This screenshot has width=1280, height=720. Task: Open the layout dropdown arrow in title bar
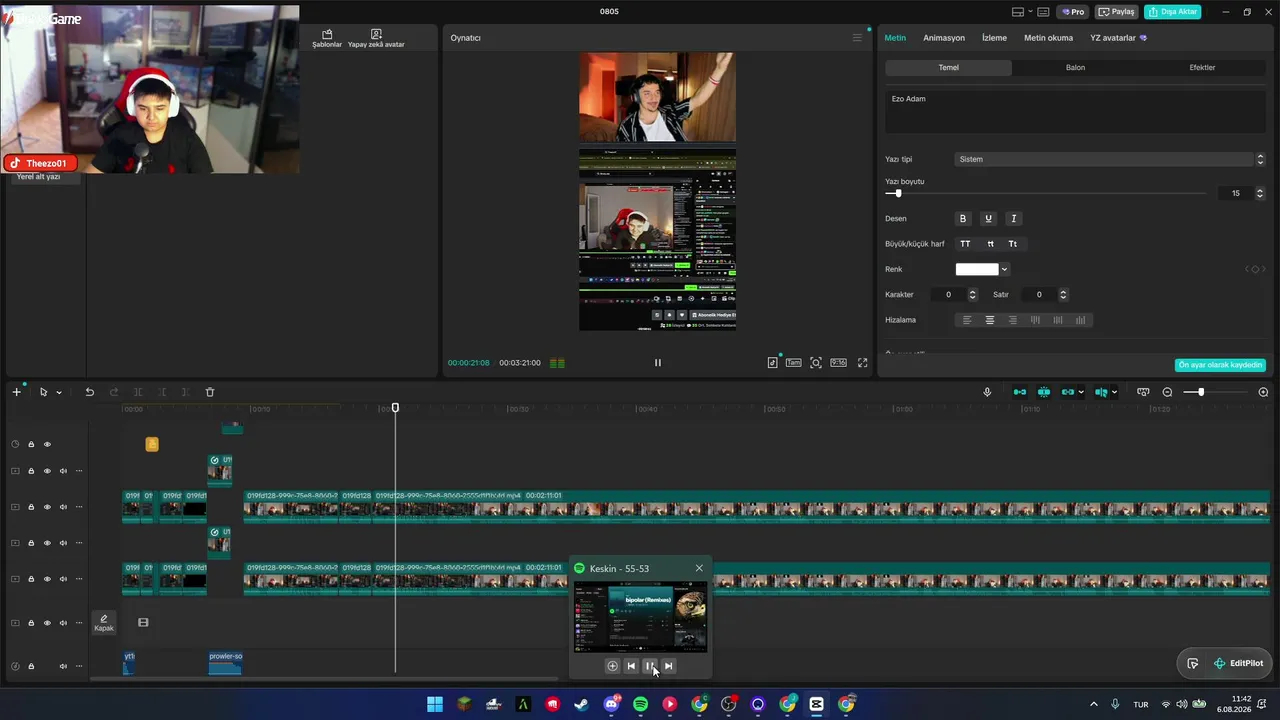tap(1030, 12)
